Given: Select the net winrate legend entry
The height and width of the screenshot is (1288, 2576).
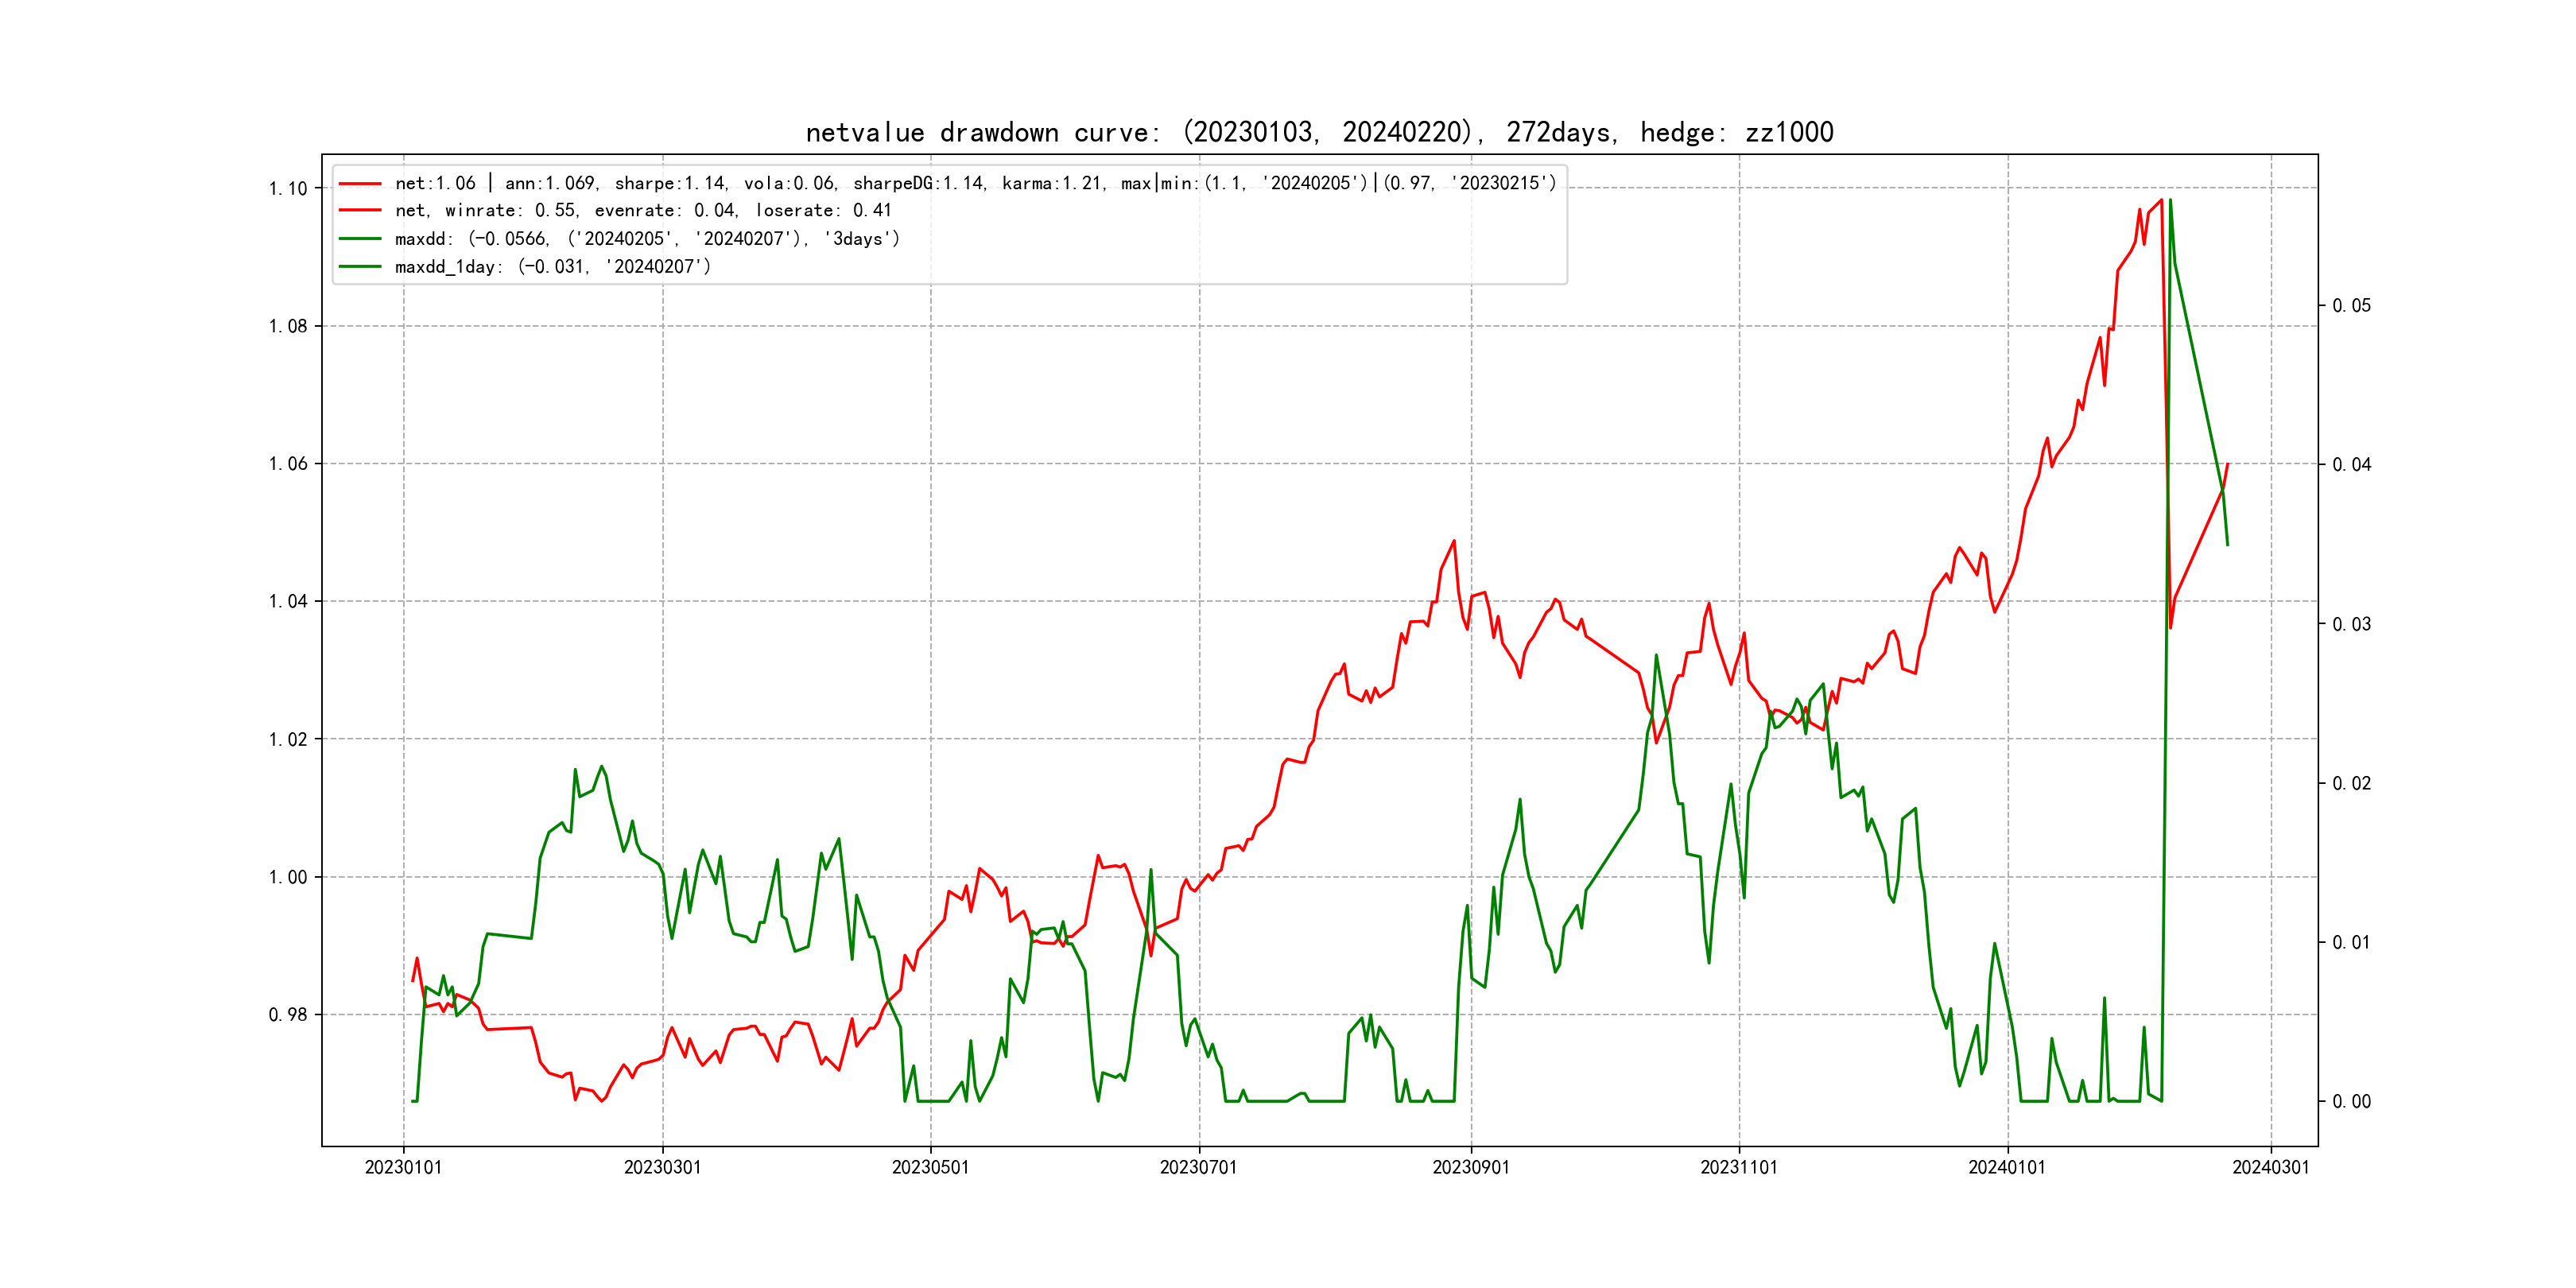Looking at the screenshot, I should [642, 211].
